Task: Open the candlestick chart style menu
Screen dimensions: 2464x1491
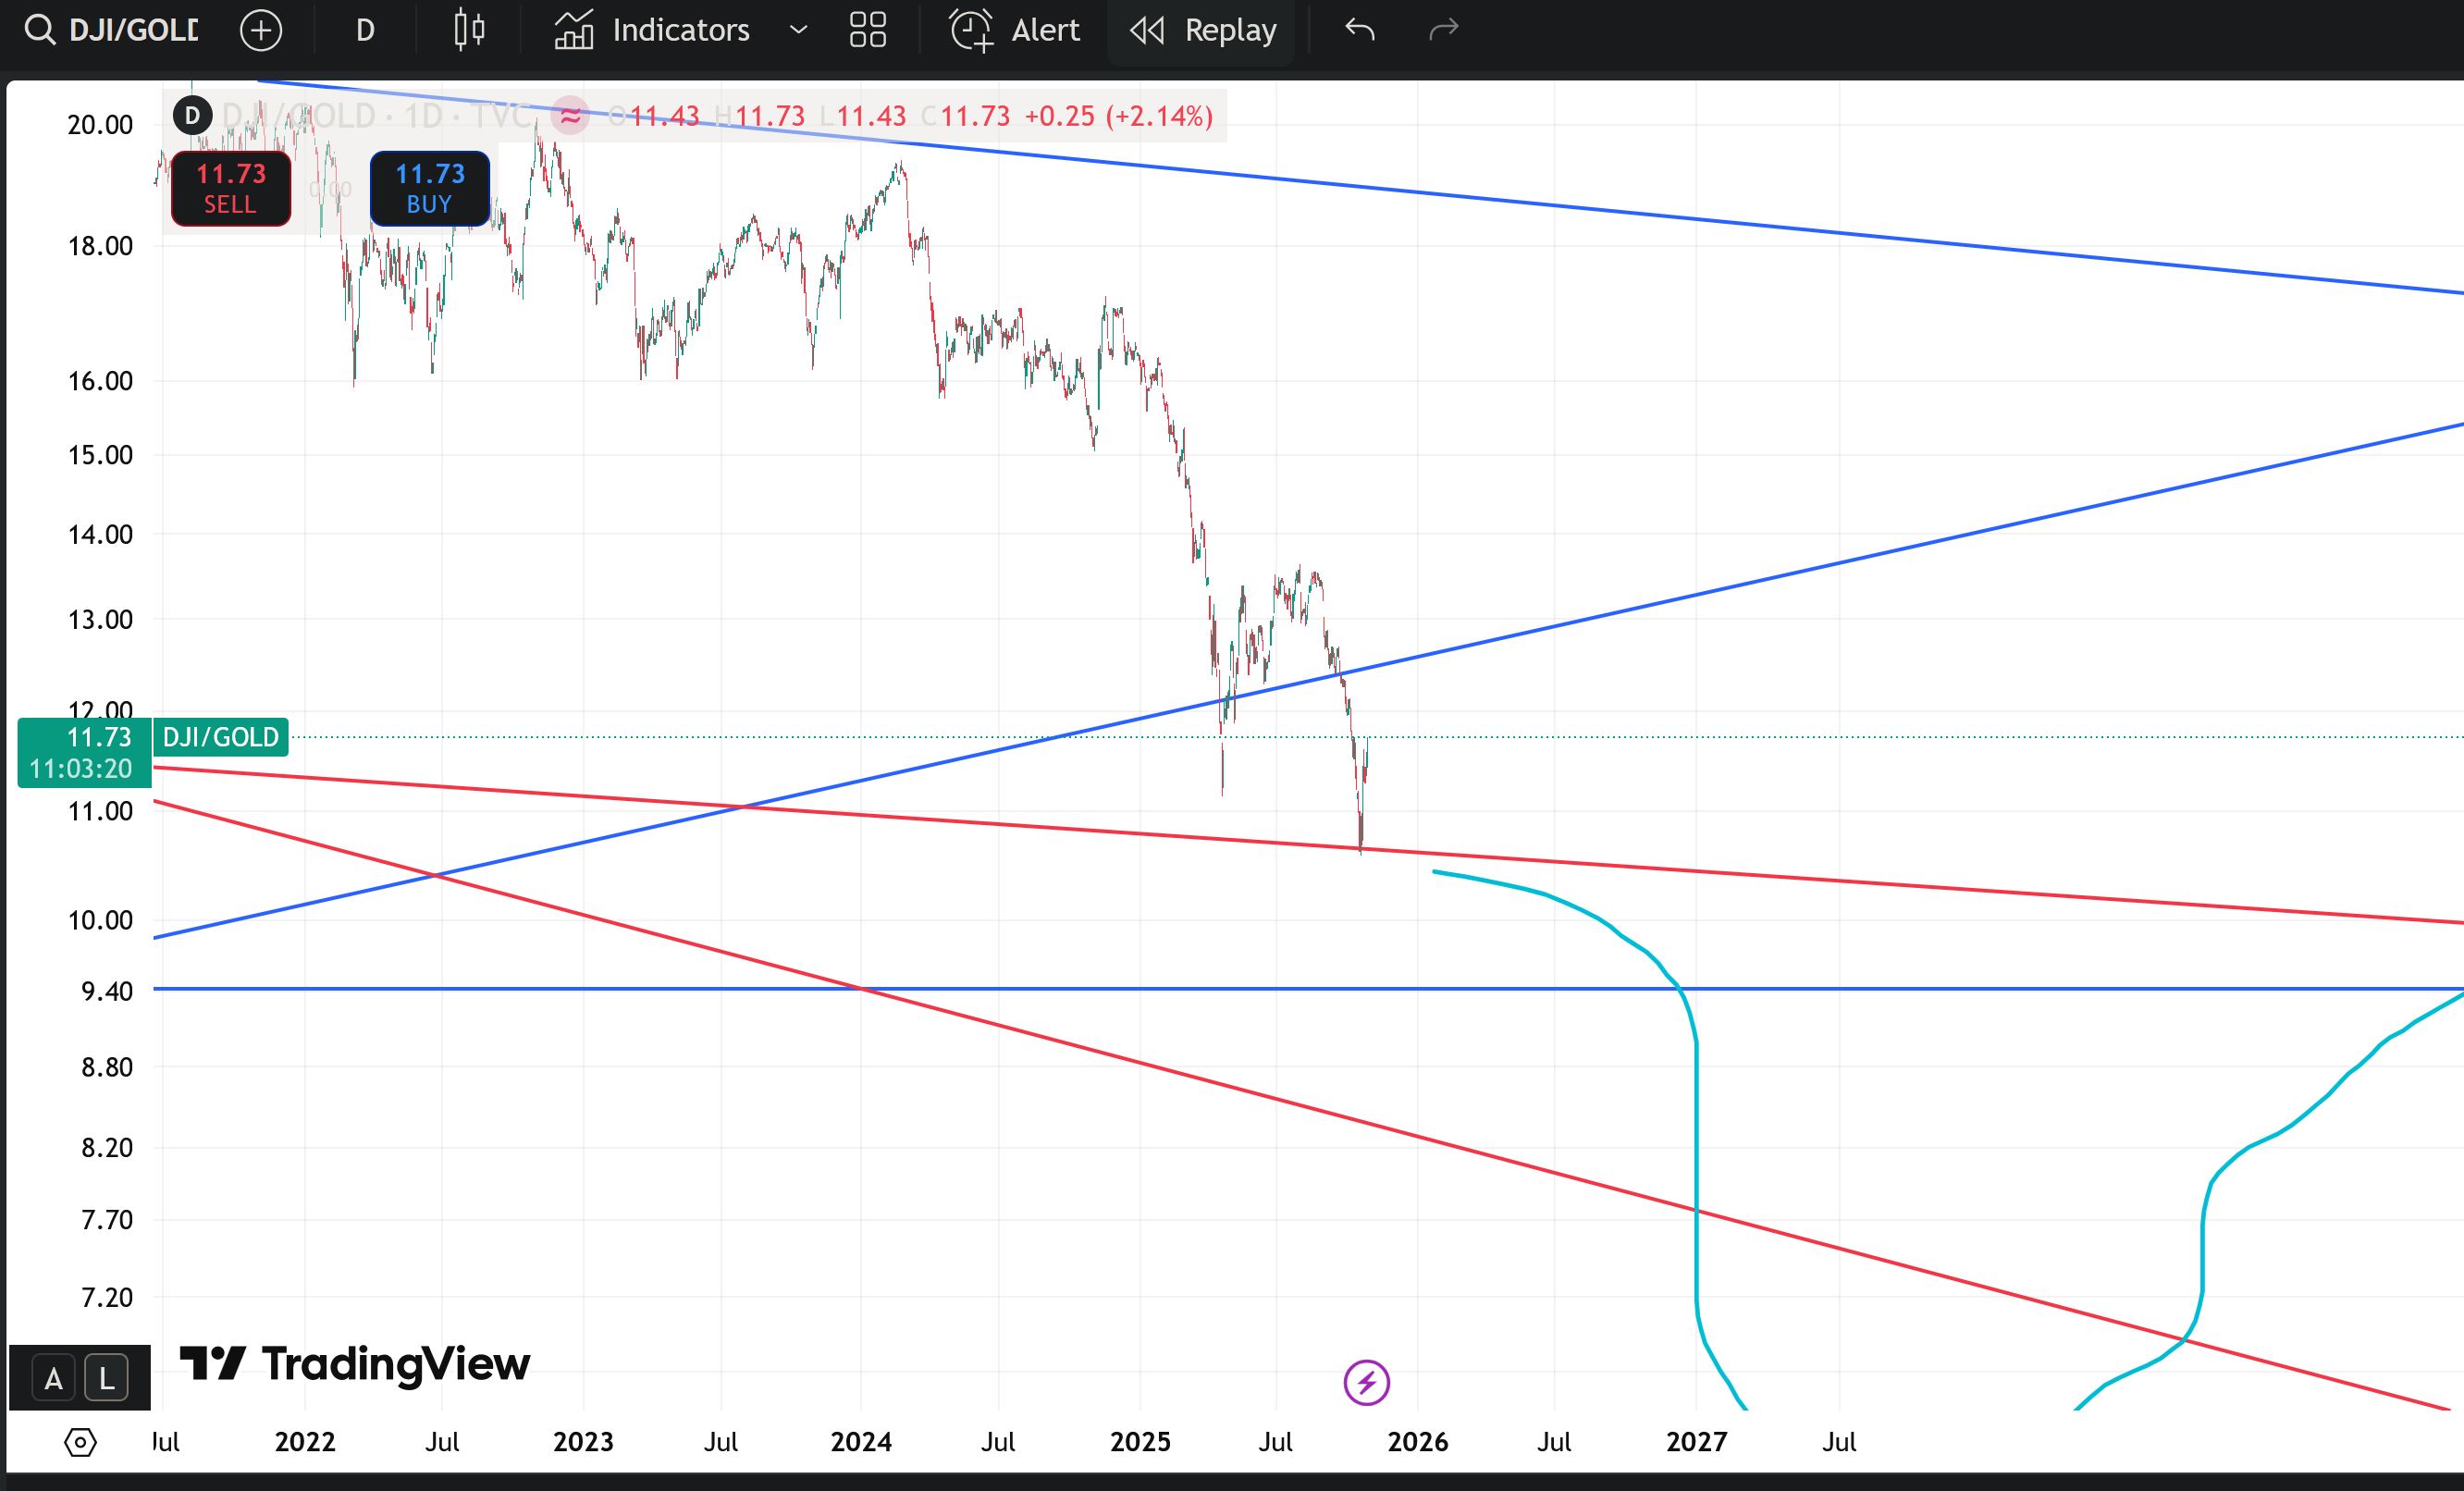Action: [x=469, y=30]
